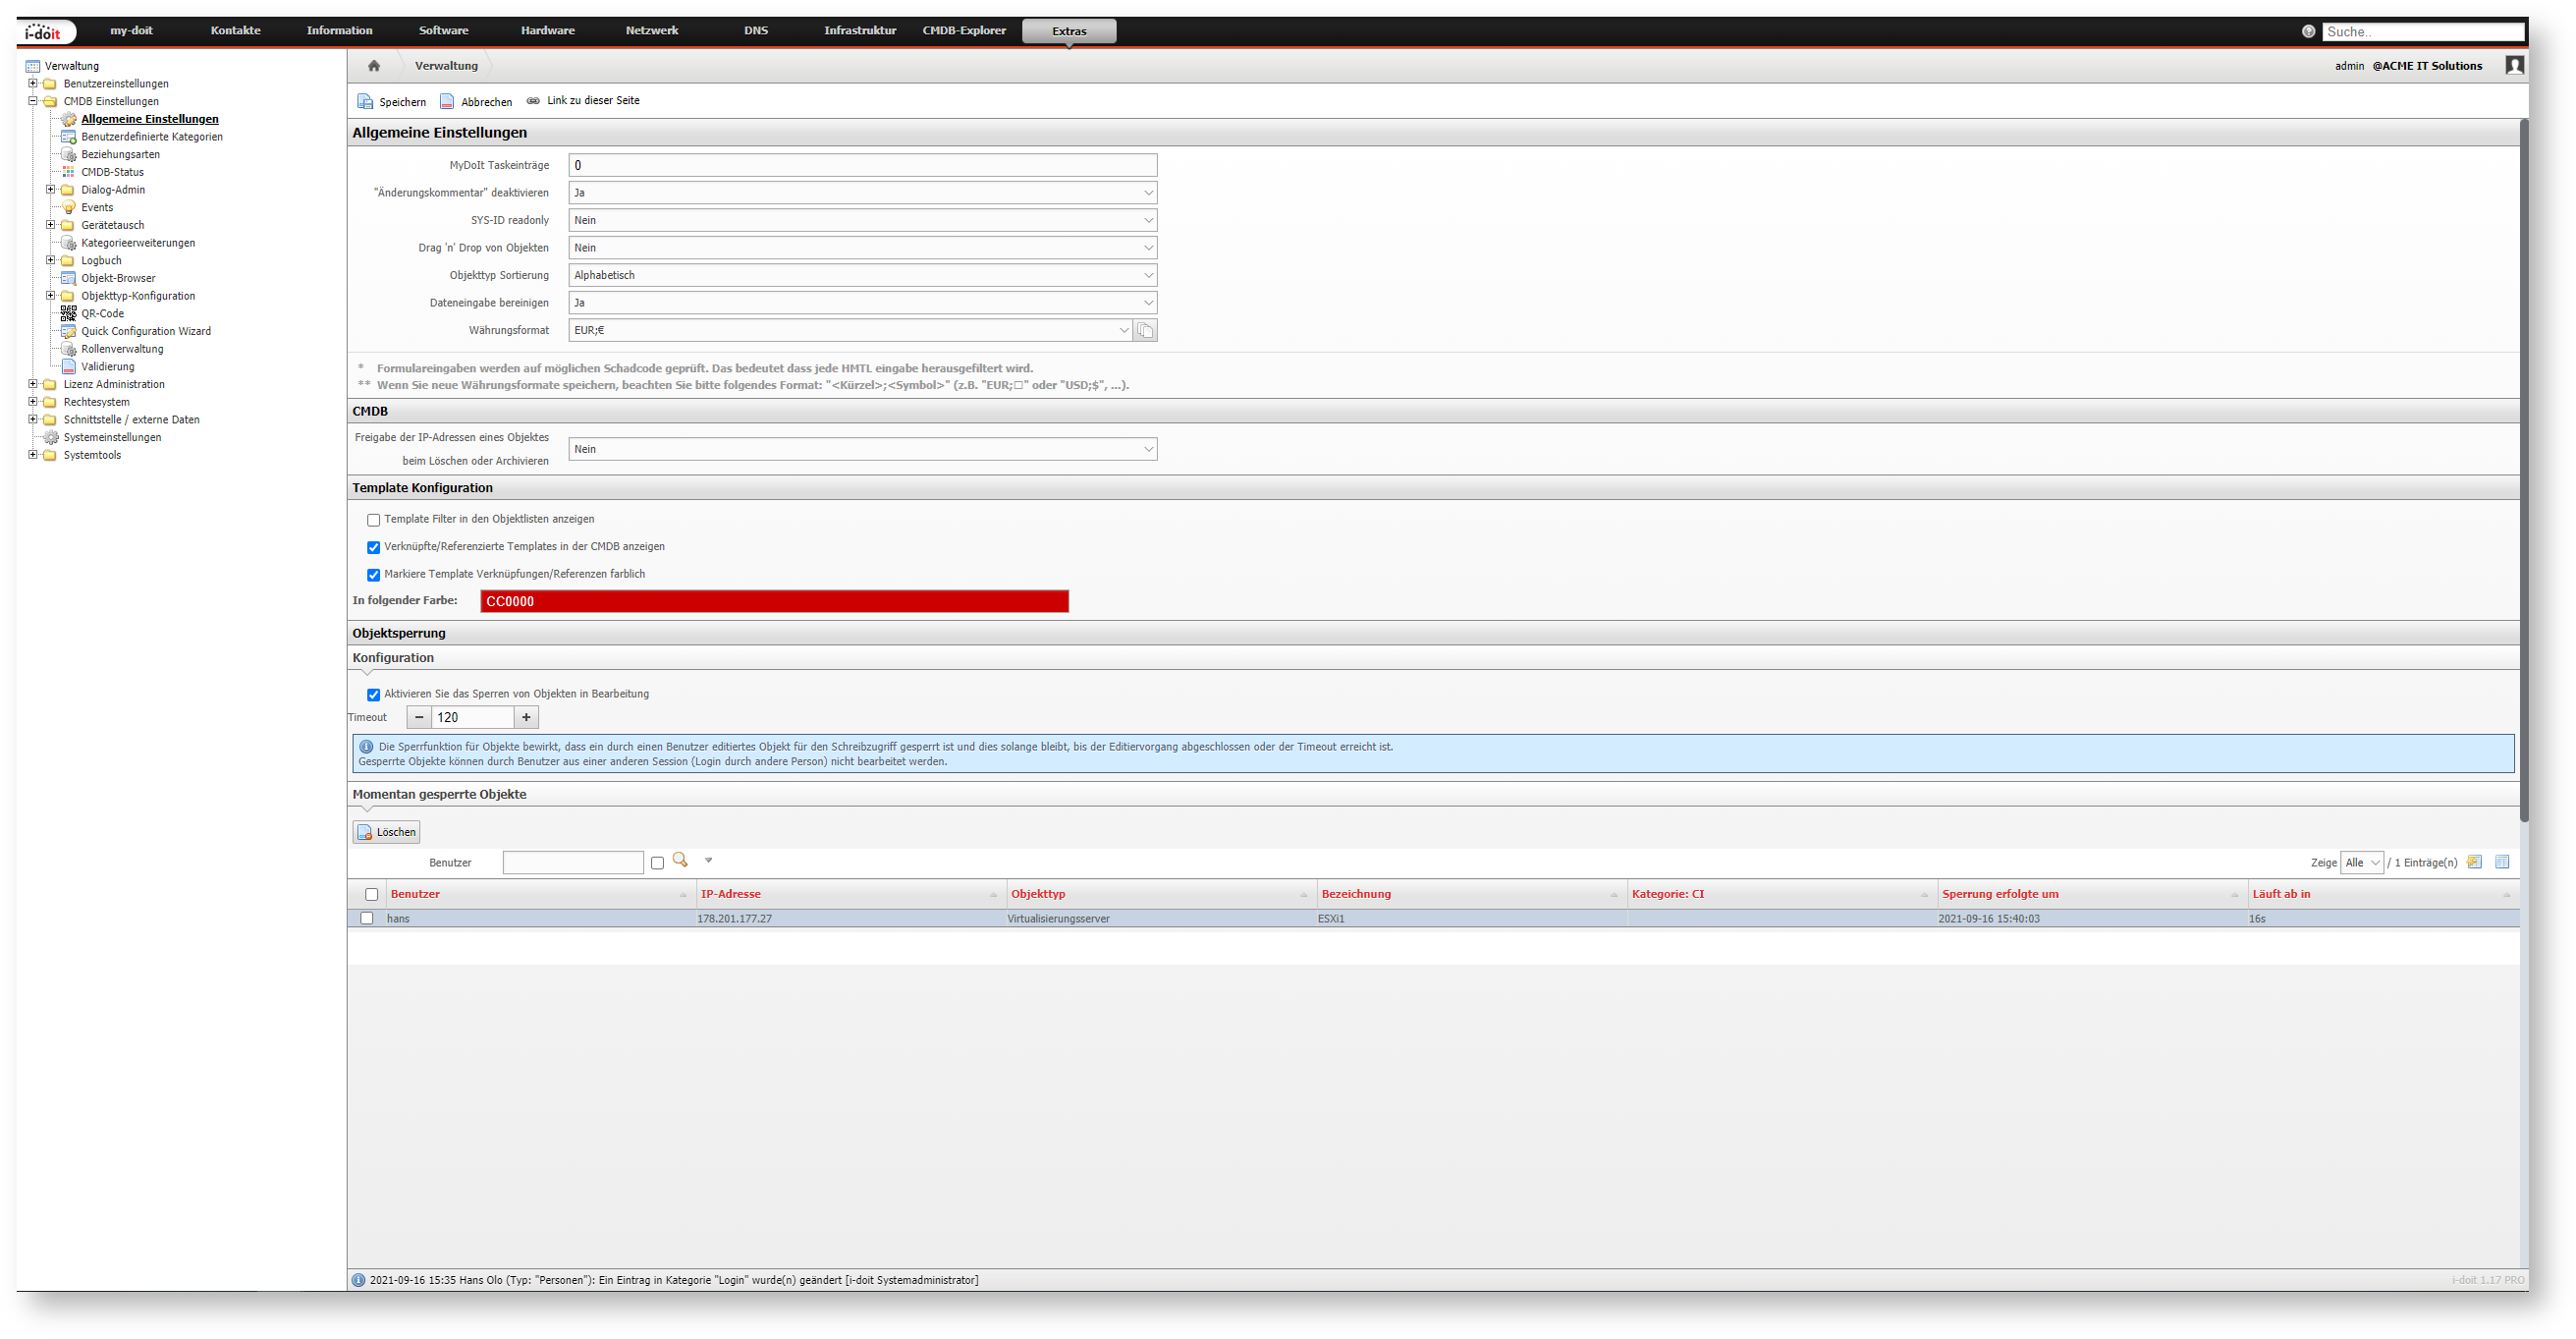Open SYS-ID readonly dropdown
This screenshot has width=2576, height=1339.
862,221
